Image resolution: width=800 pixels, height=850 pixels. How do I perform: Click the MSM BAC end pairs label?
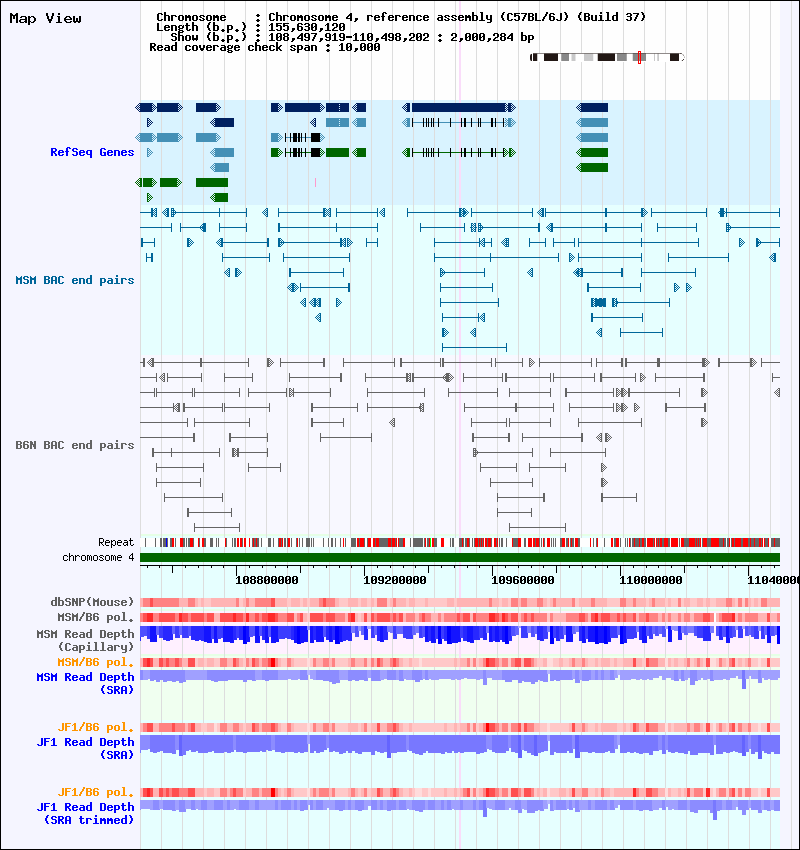pos(75,280)
